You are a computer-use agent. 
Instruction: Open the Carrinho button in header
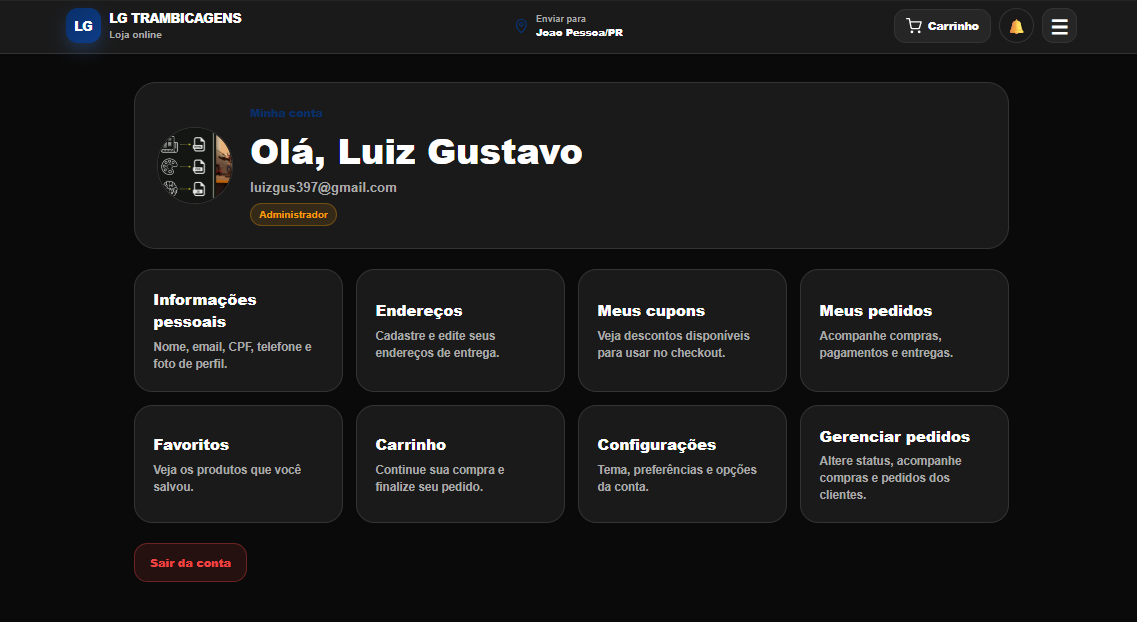coord(942,26)
